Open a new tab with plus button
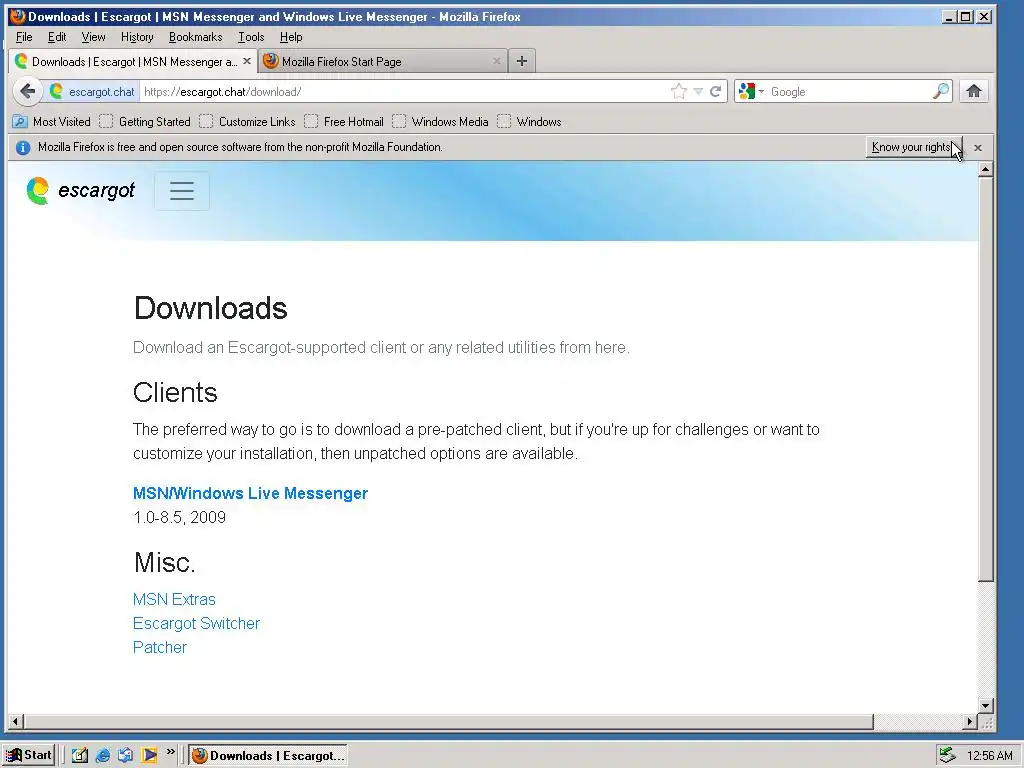The width and height of the screenshot is (1024, 768). pos(521,61)
